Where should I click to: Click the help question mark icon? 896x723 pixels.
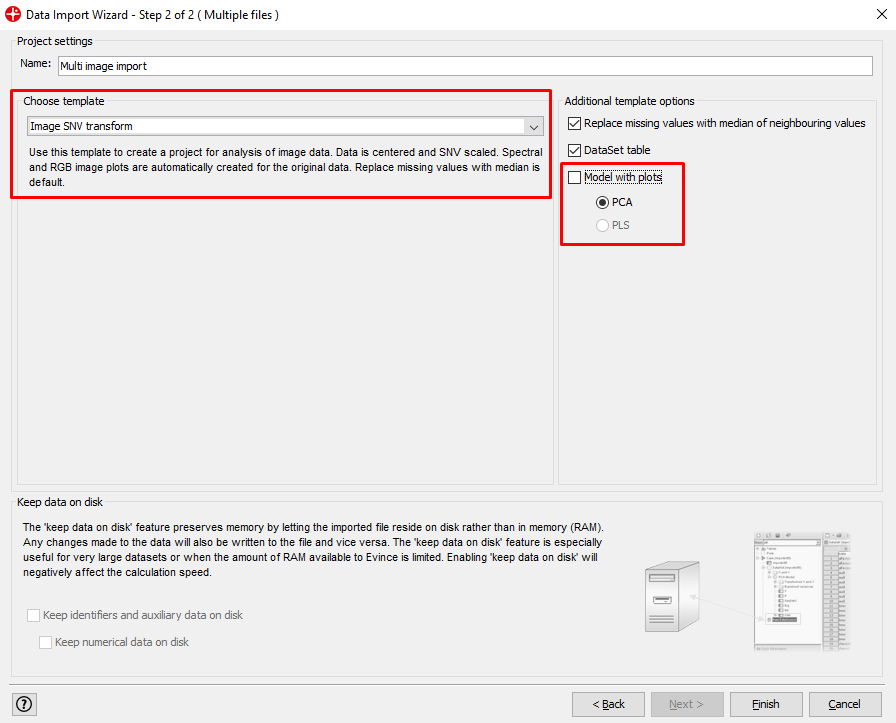click(x=24, y=704)
